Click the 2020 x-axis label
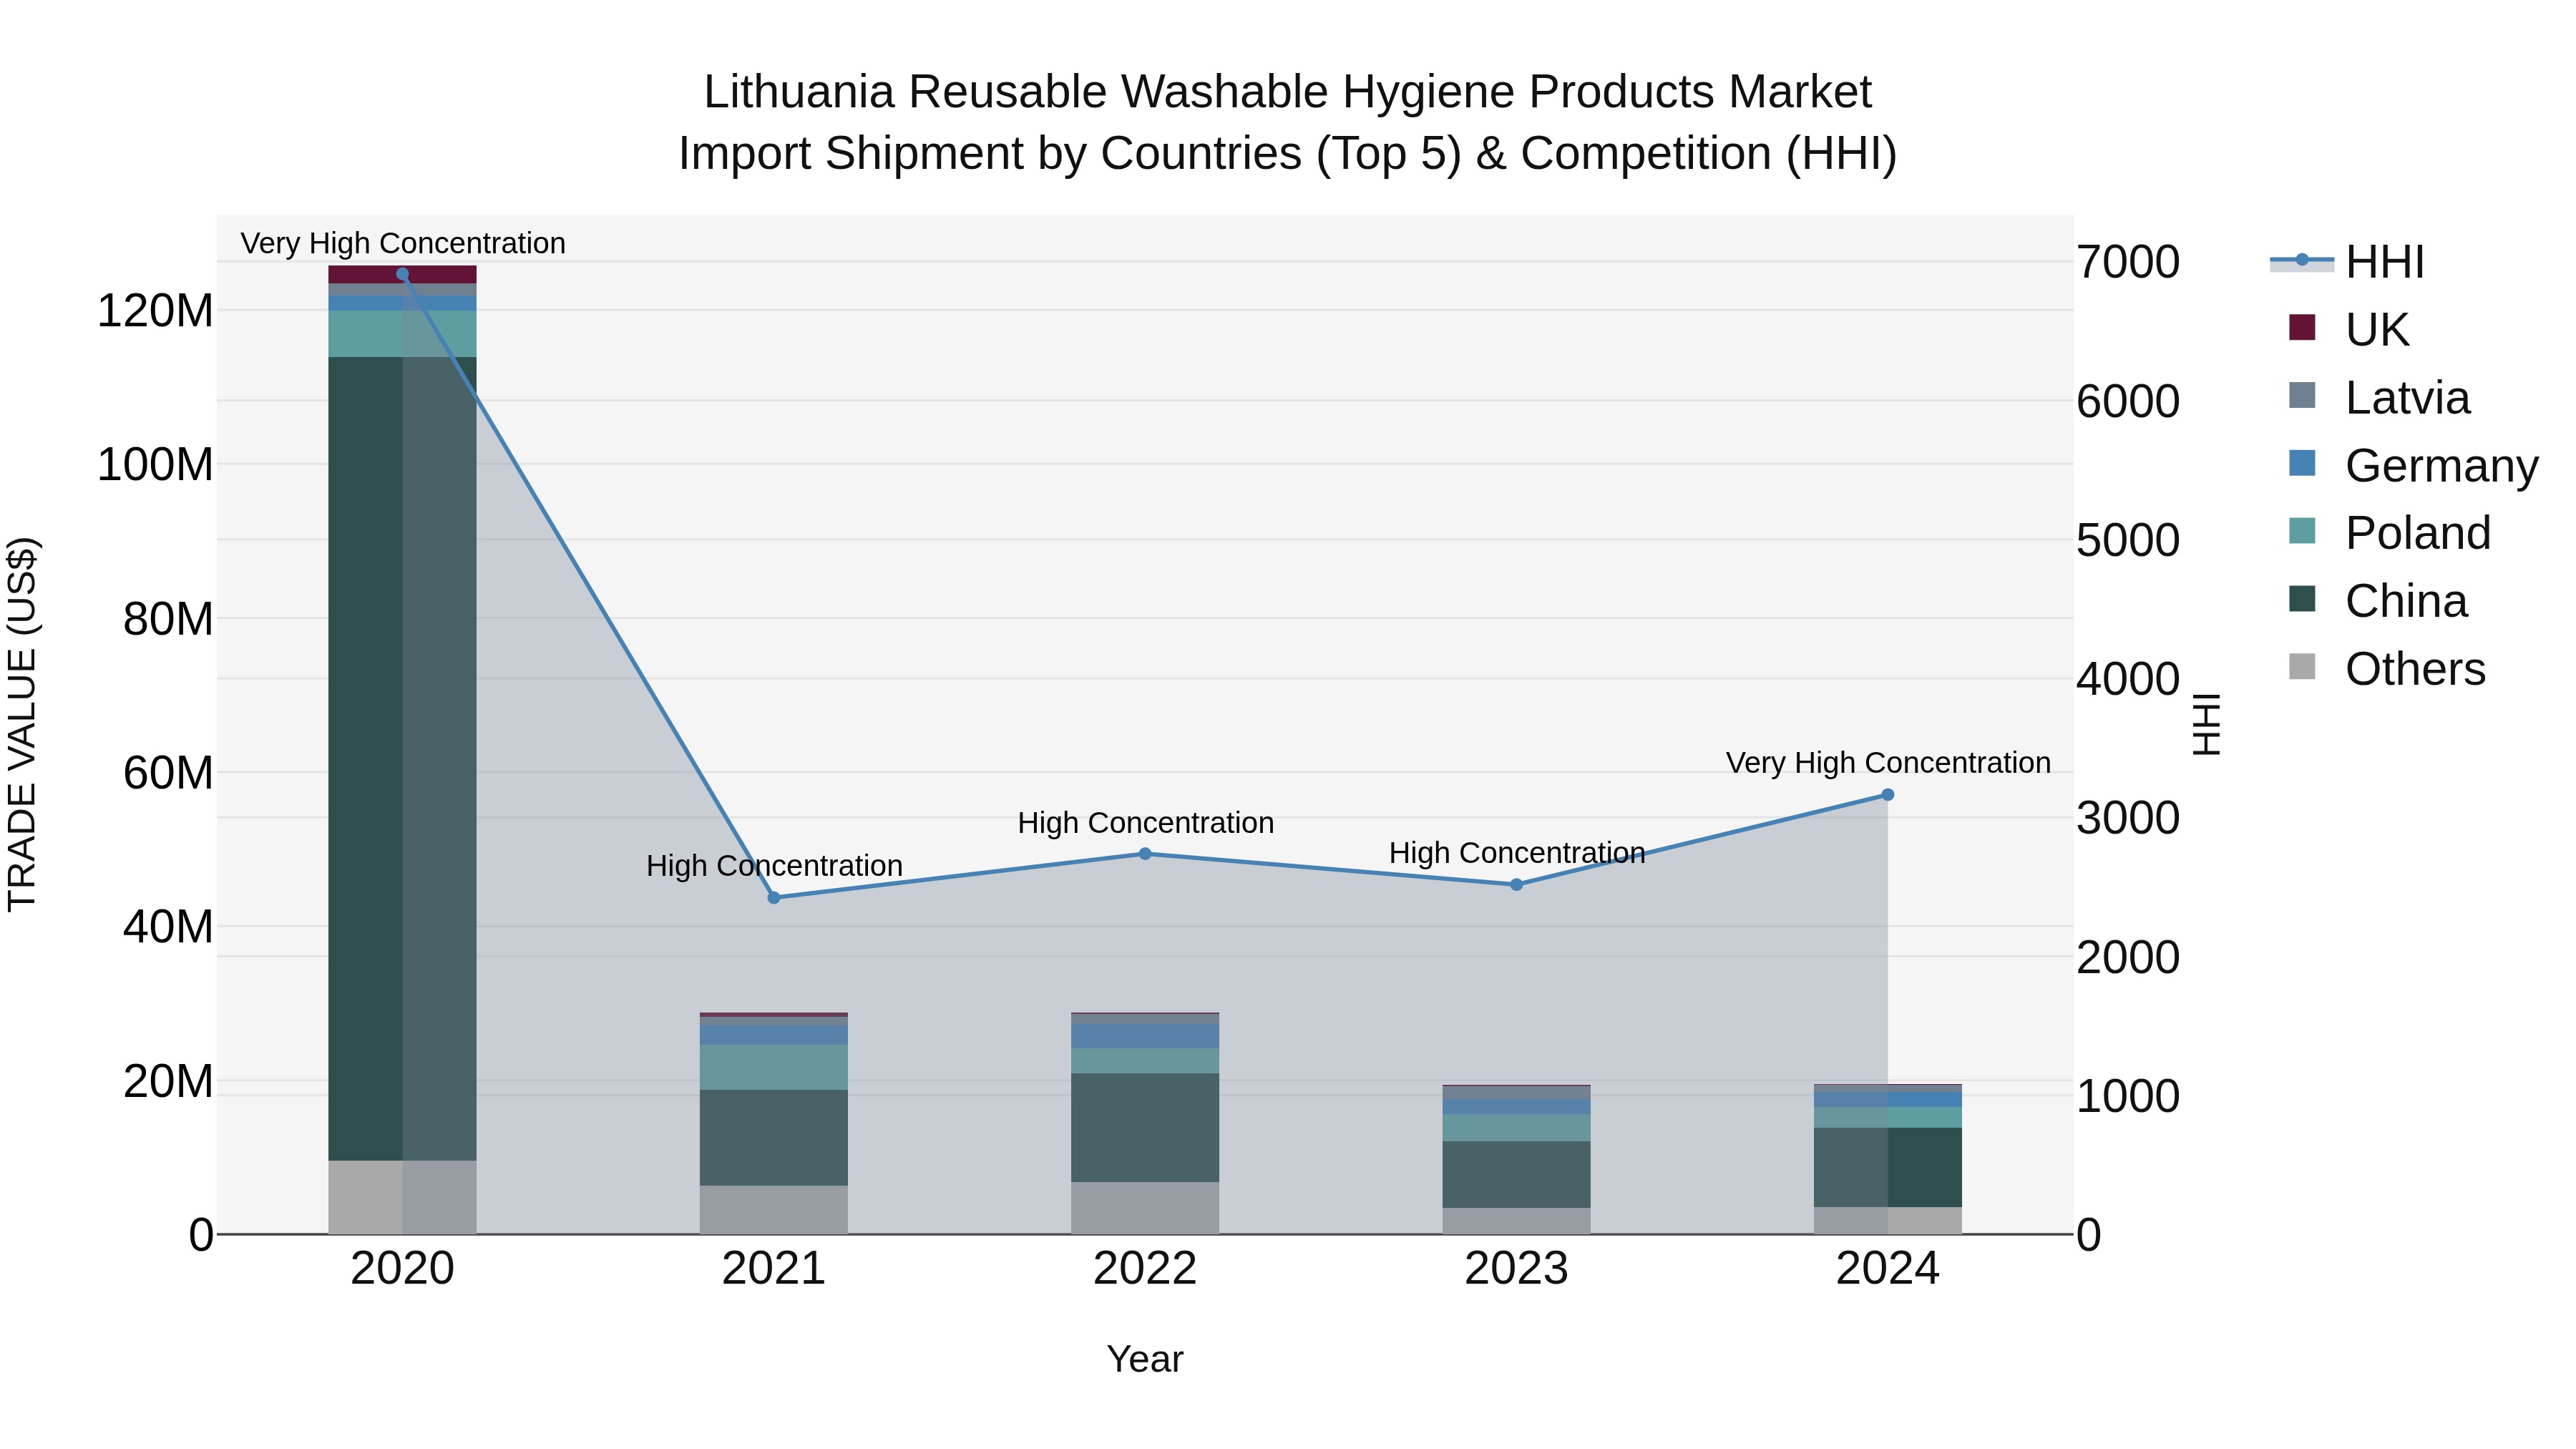 [402, 1269]
